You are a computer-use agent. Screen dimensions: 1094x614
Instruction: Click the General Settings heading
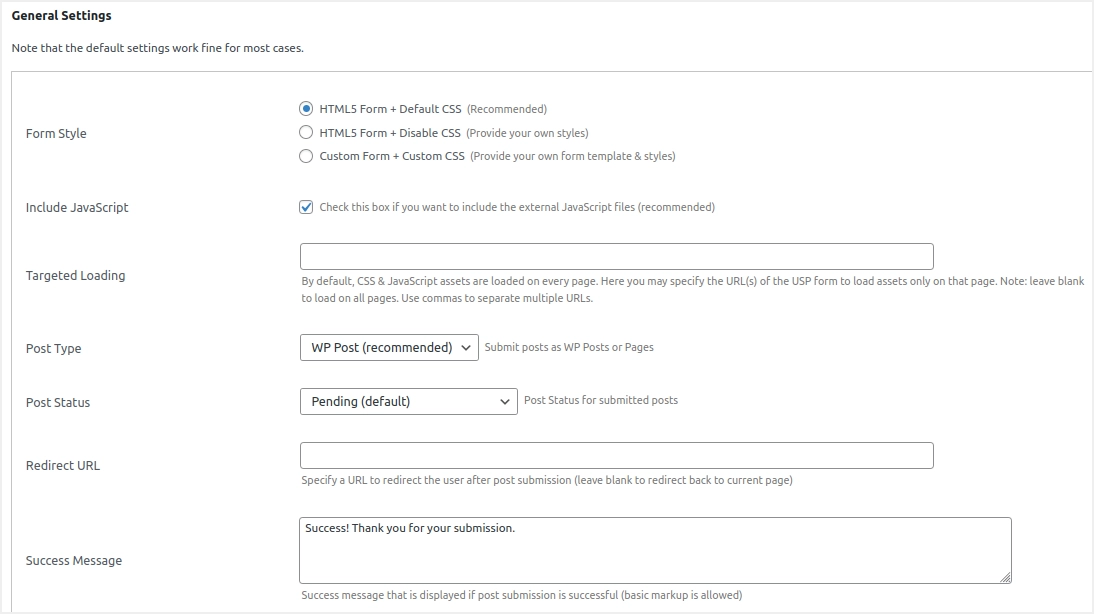[x=61, y=16]
